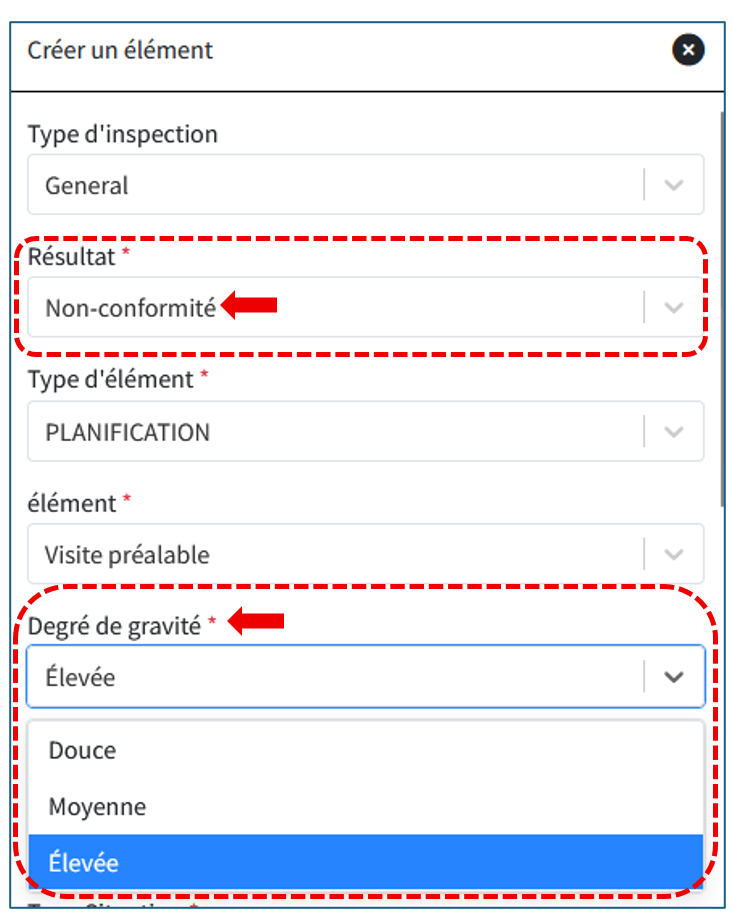Select the Douce severity option
This screenshot has height=924, width=733.
pyautogui.click(x=83, y=750)
